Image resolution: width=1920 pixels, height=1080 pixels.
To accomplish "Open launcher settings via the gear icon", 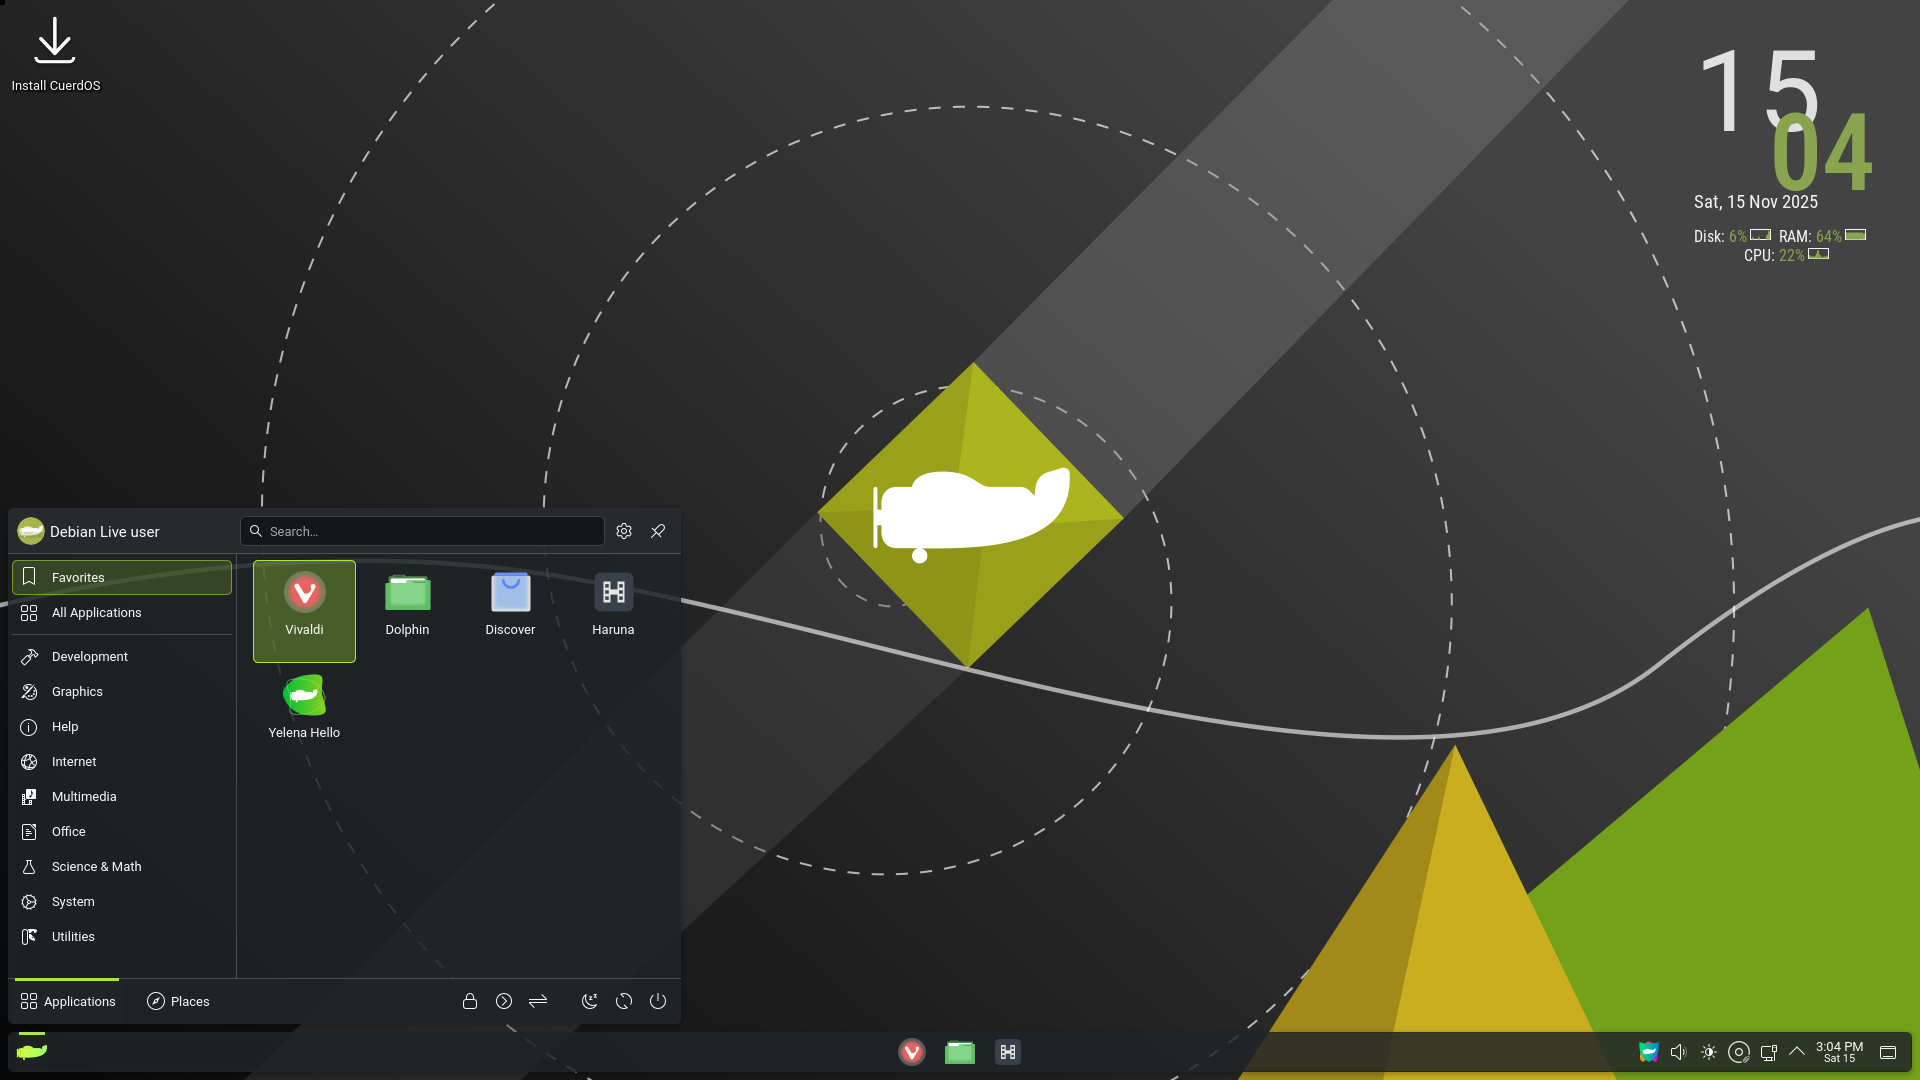I will tap(624, 531).
